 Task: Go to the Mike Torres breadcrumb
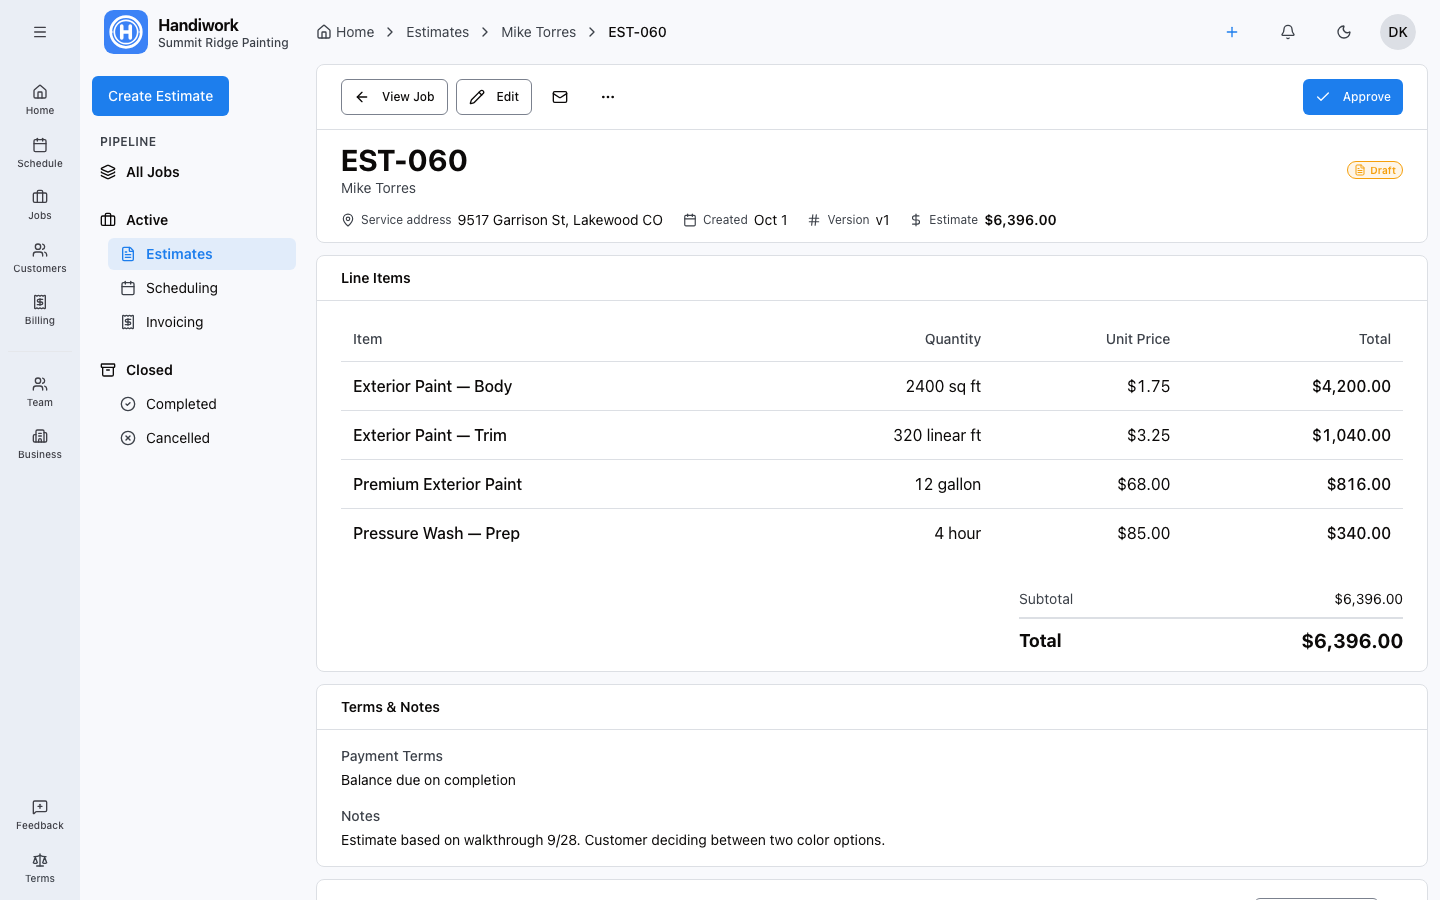538,32
